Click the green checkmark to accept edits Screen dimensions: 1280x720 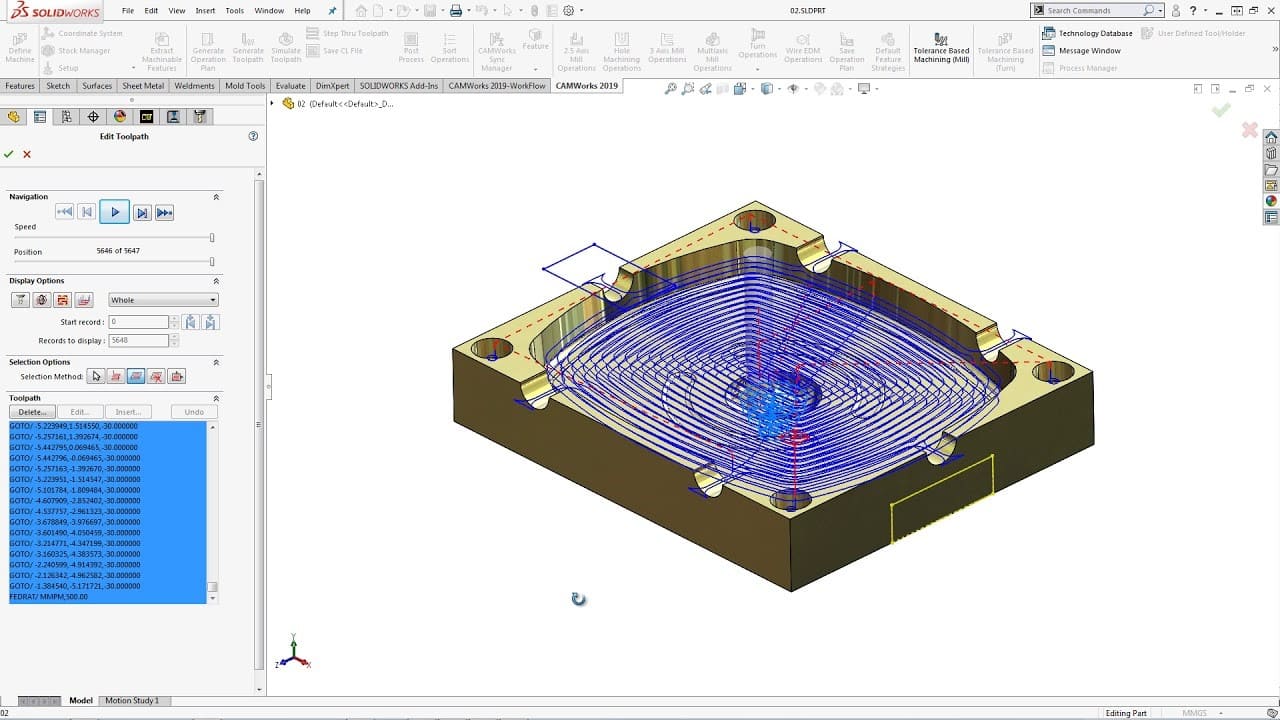coord(9,154)
